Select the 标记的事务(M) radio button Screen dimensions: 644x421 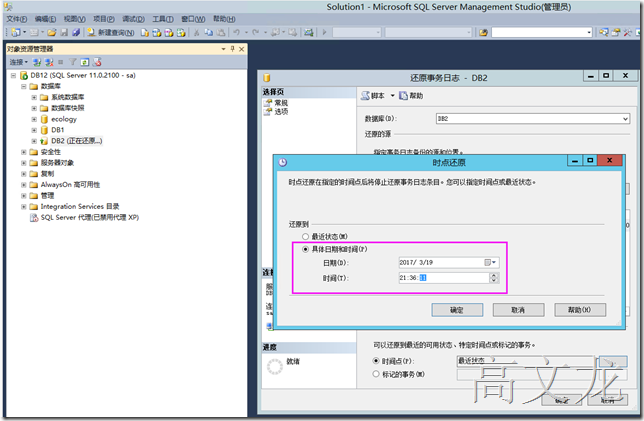click(x=376, y=374)
